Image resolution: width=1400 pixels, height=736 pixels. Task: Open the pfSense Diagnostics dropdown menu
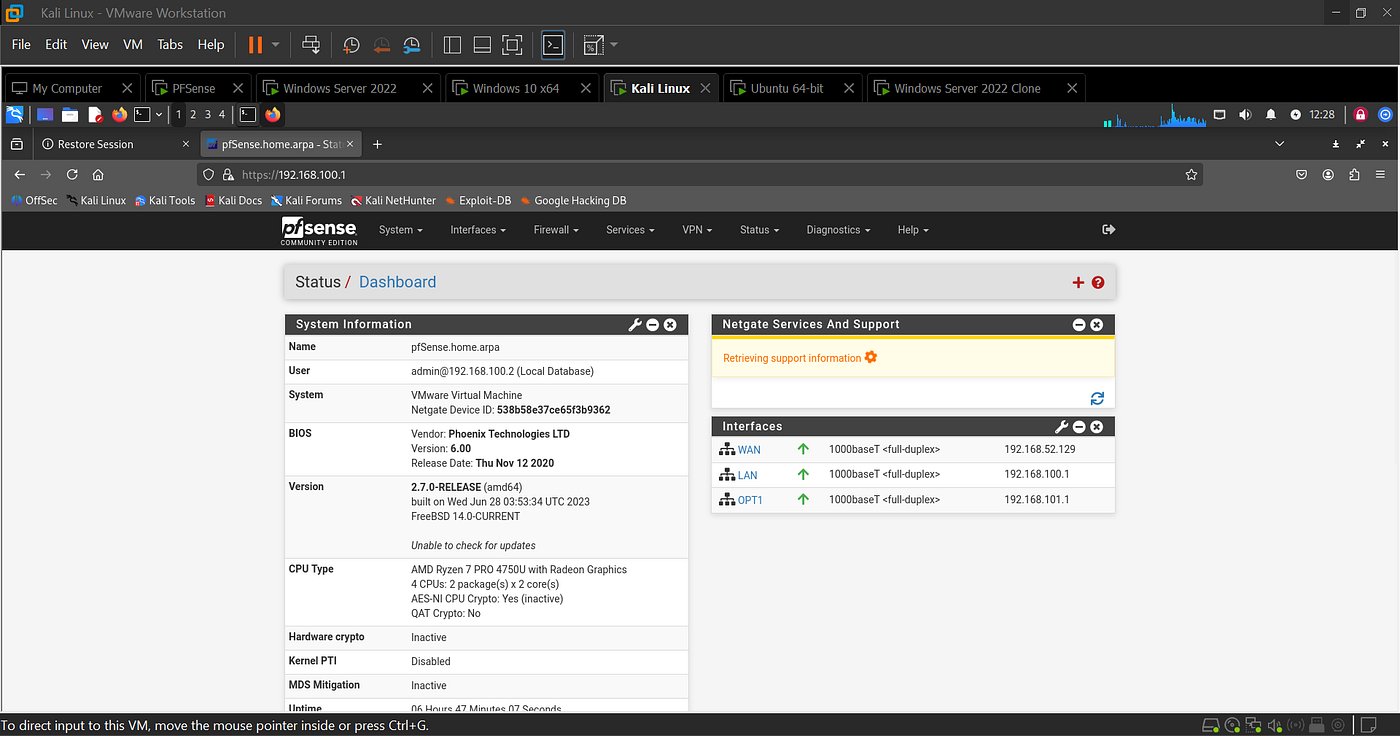[x=838, y=230]
